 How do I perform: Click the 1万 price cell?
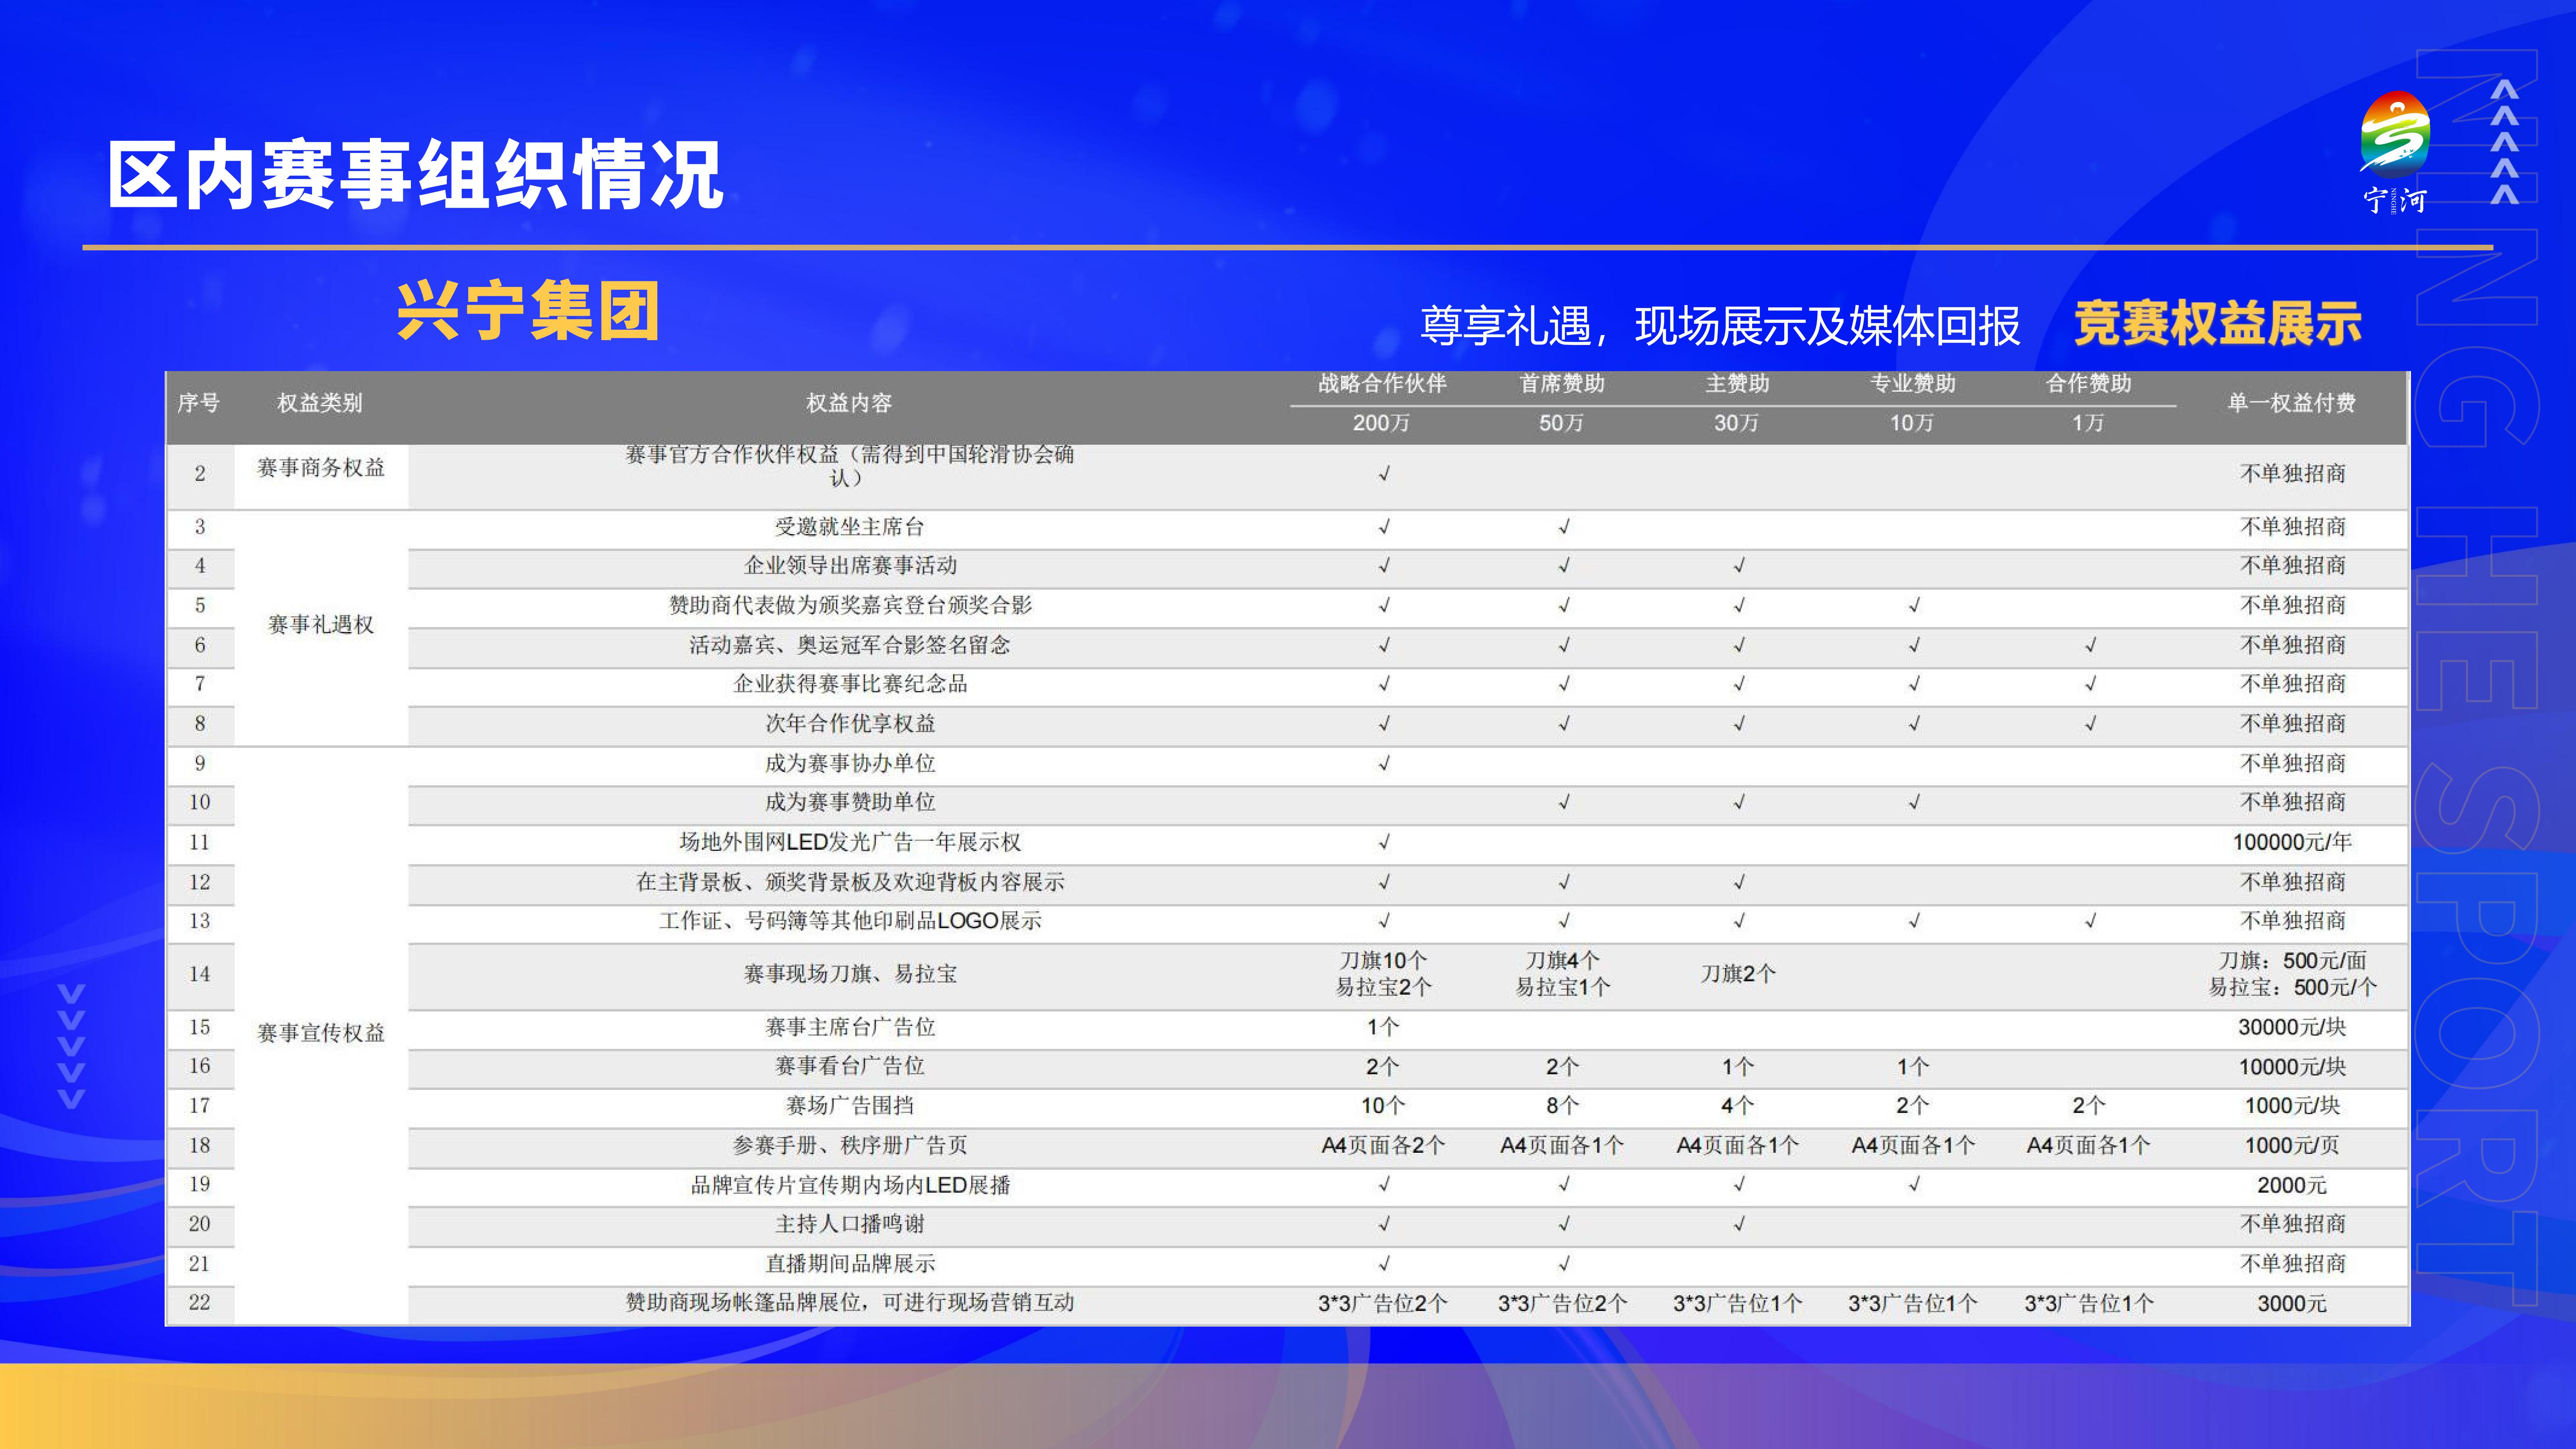point(2088,423)
